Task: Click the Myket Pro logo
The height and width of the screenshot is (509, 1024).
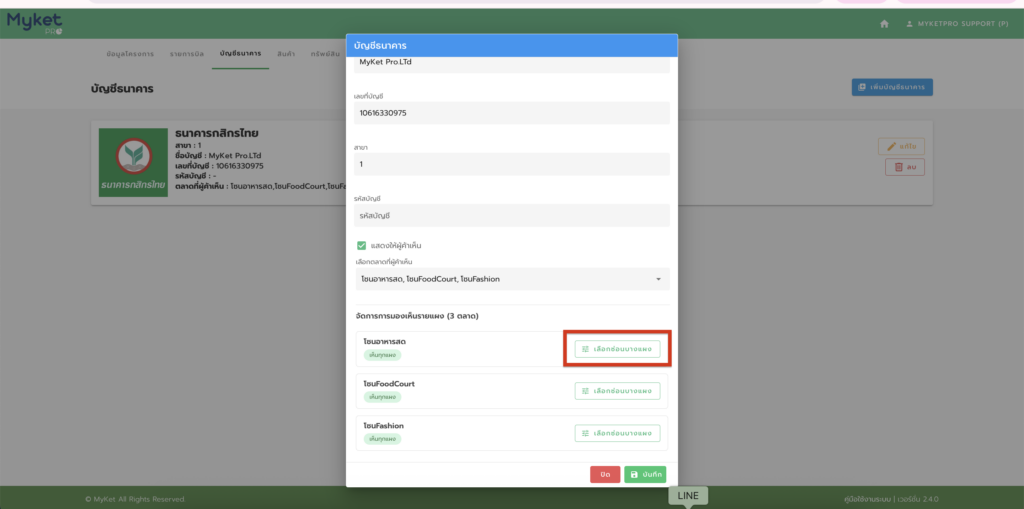Action: (x=34, y=23)
